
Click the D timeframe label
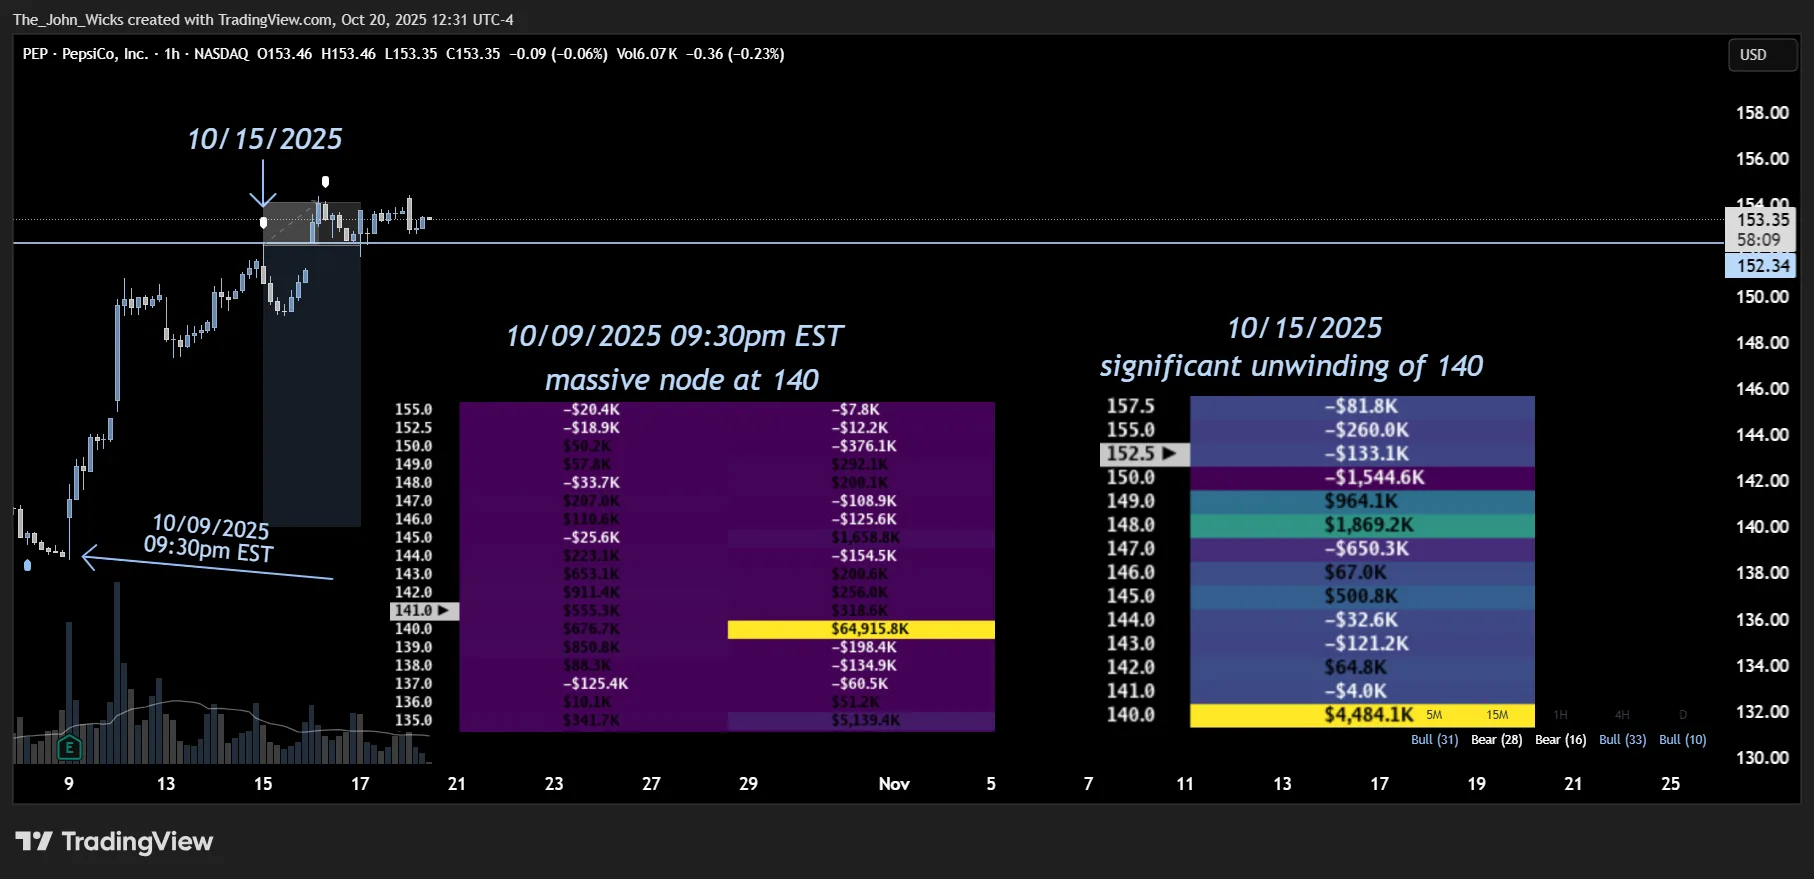[x=1683, y=715]
